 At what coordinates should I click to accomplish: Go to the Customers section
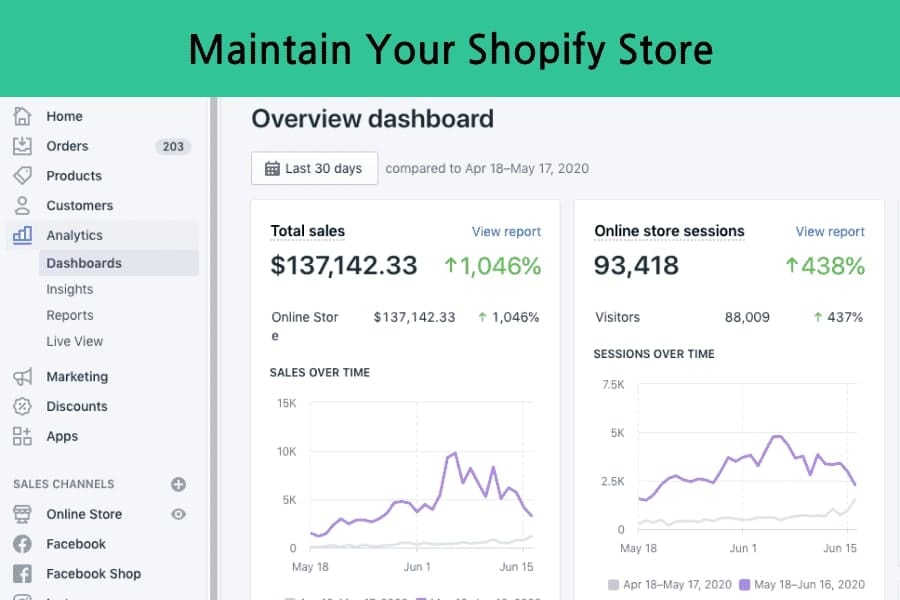click(x=80, y=206)
